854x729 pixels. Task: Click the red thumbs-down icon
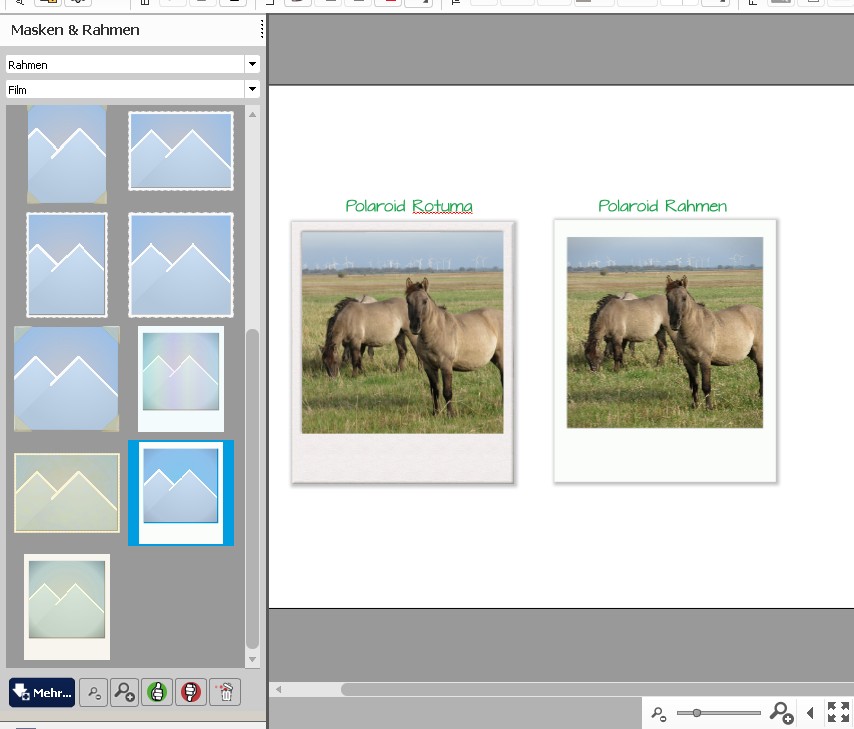[x=191, y=692]
